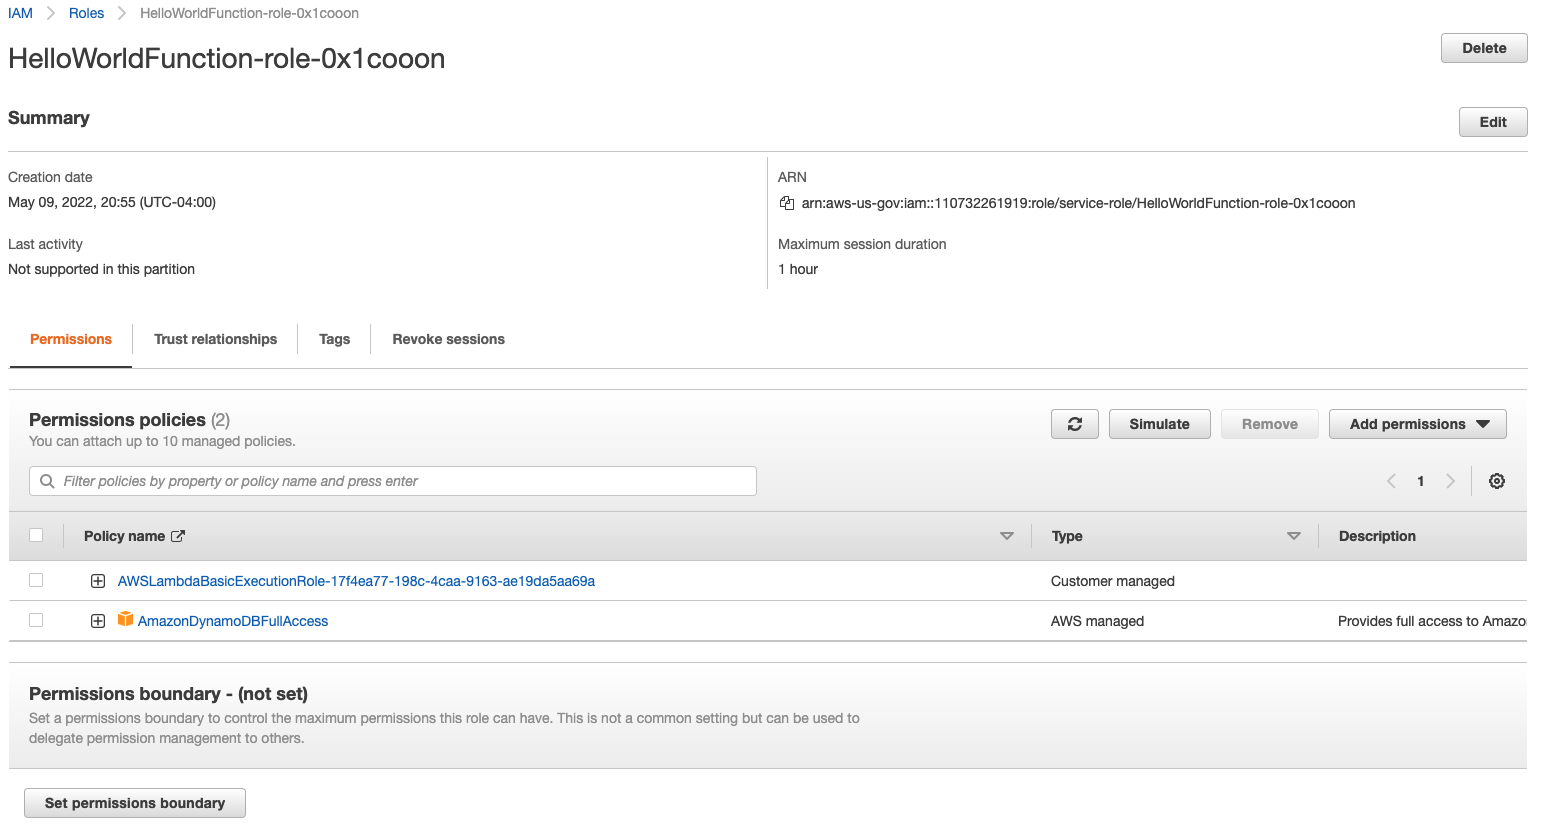Copy the role ARN using the copy icon
1547x827 pixels.
tap(786, 202)
